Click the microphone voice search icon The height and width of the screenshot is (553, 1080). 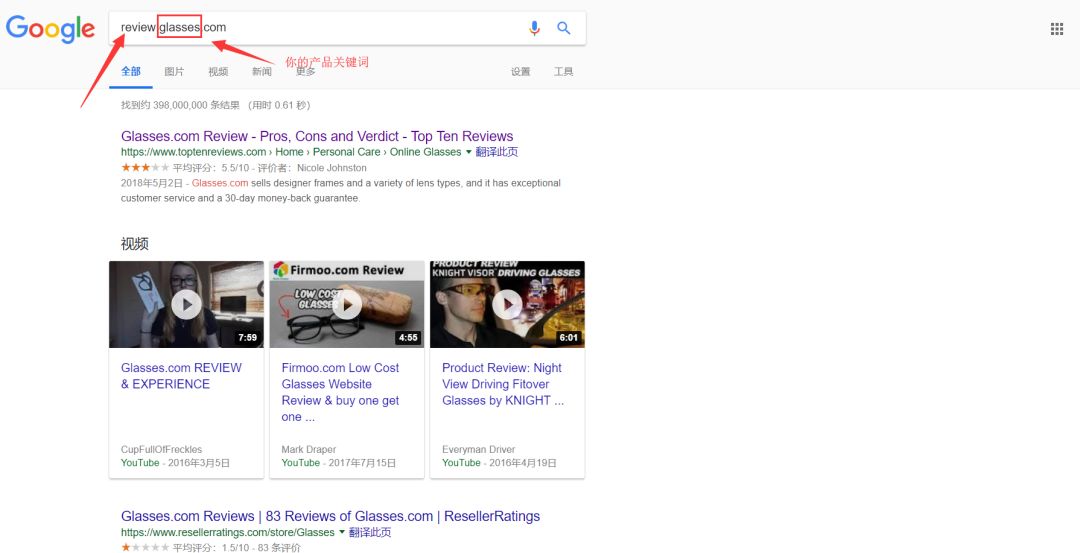pos(534,28)
